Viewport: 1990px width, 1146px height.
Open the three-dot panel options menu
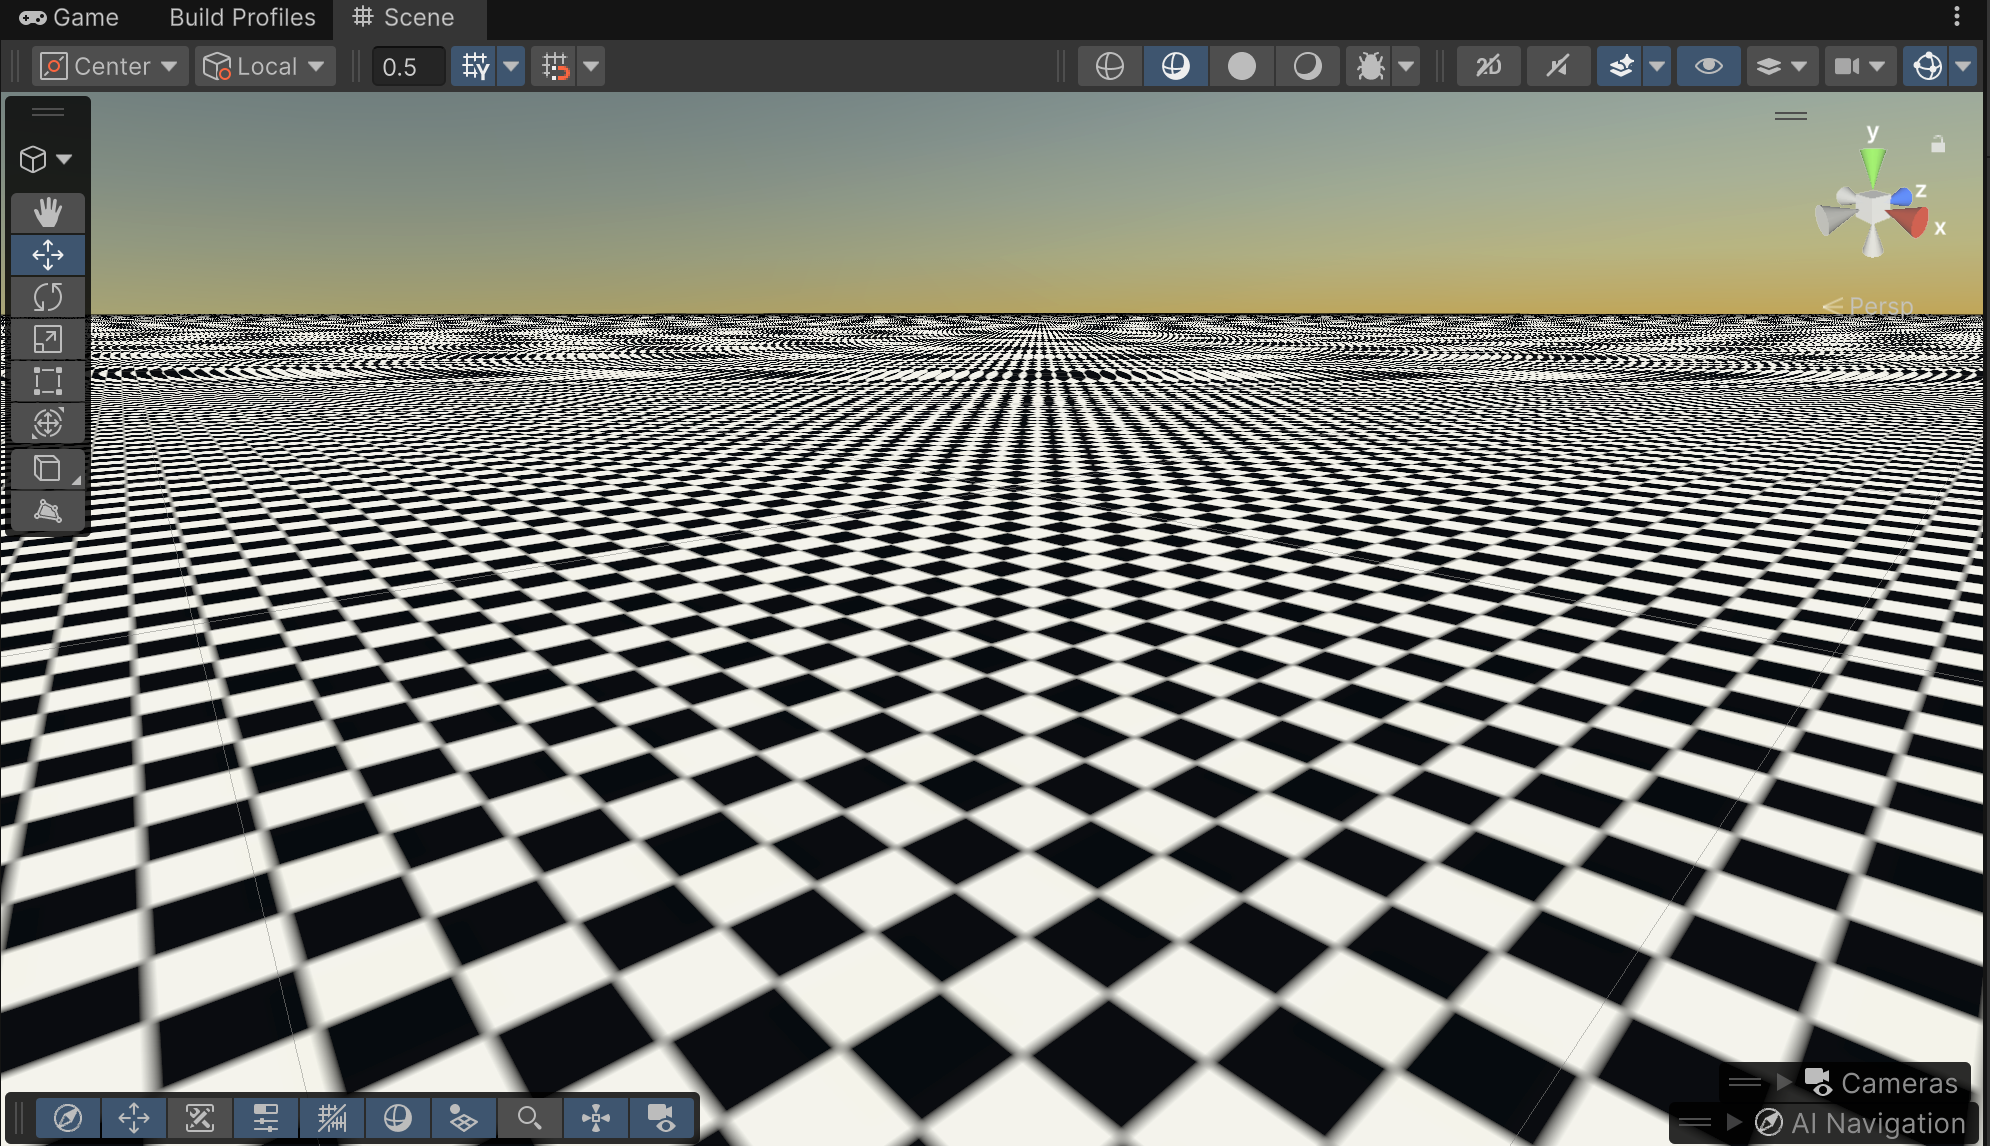1957,16
